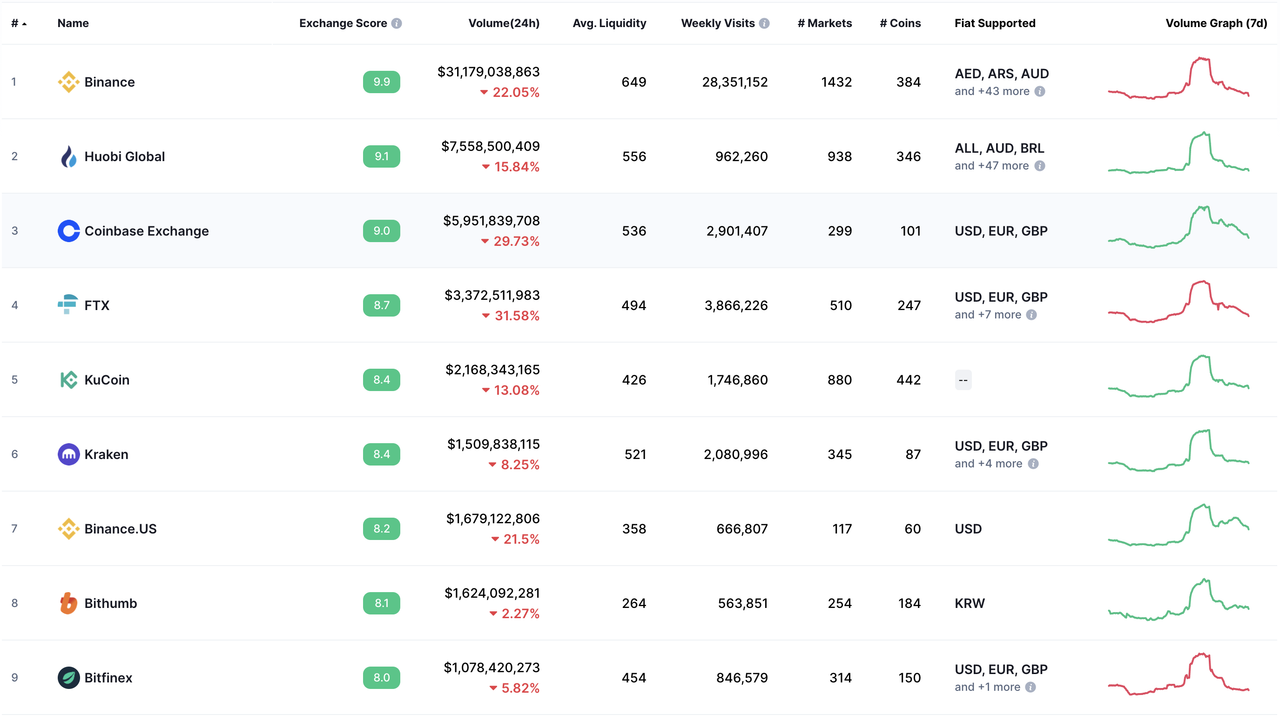1280x716 pixels.
Task: Expand Kraken 'and +4 more' fiat list
Action: click(x=988, y=464)
